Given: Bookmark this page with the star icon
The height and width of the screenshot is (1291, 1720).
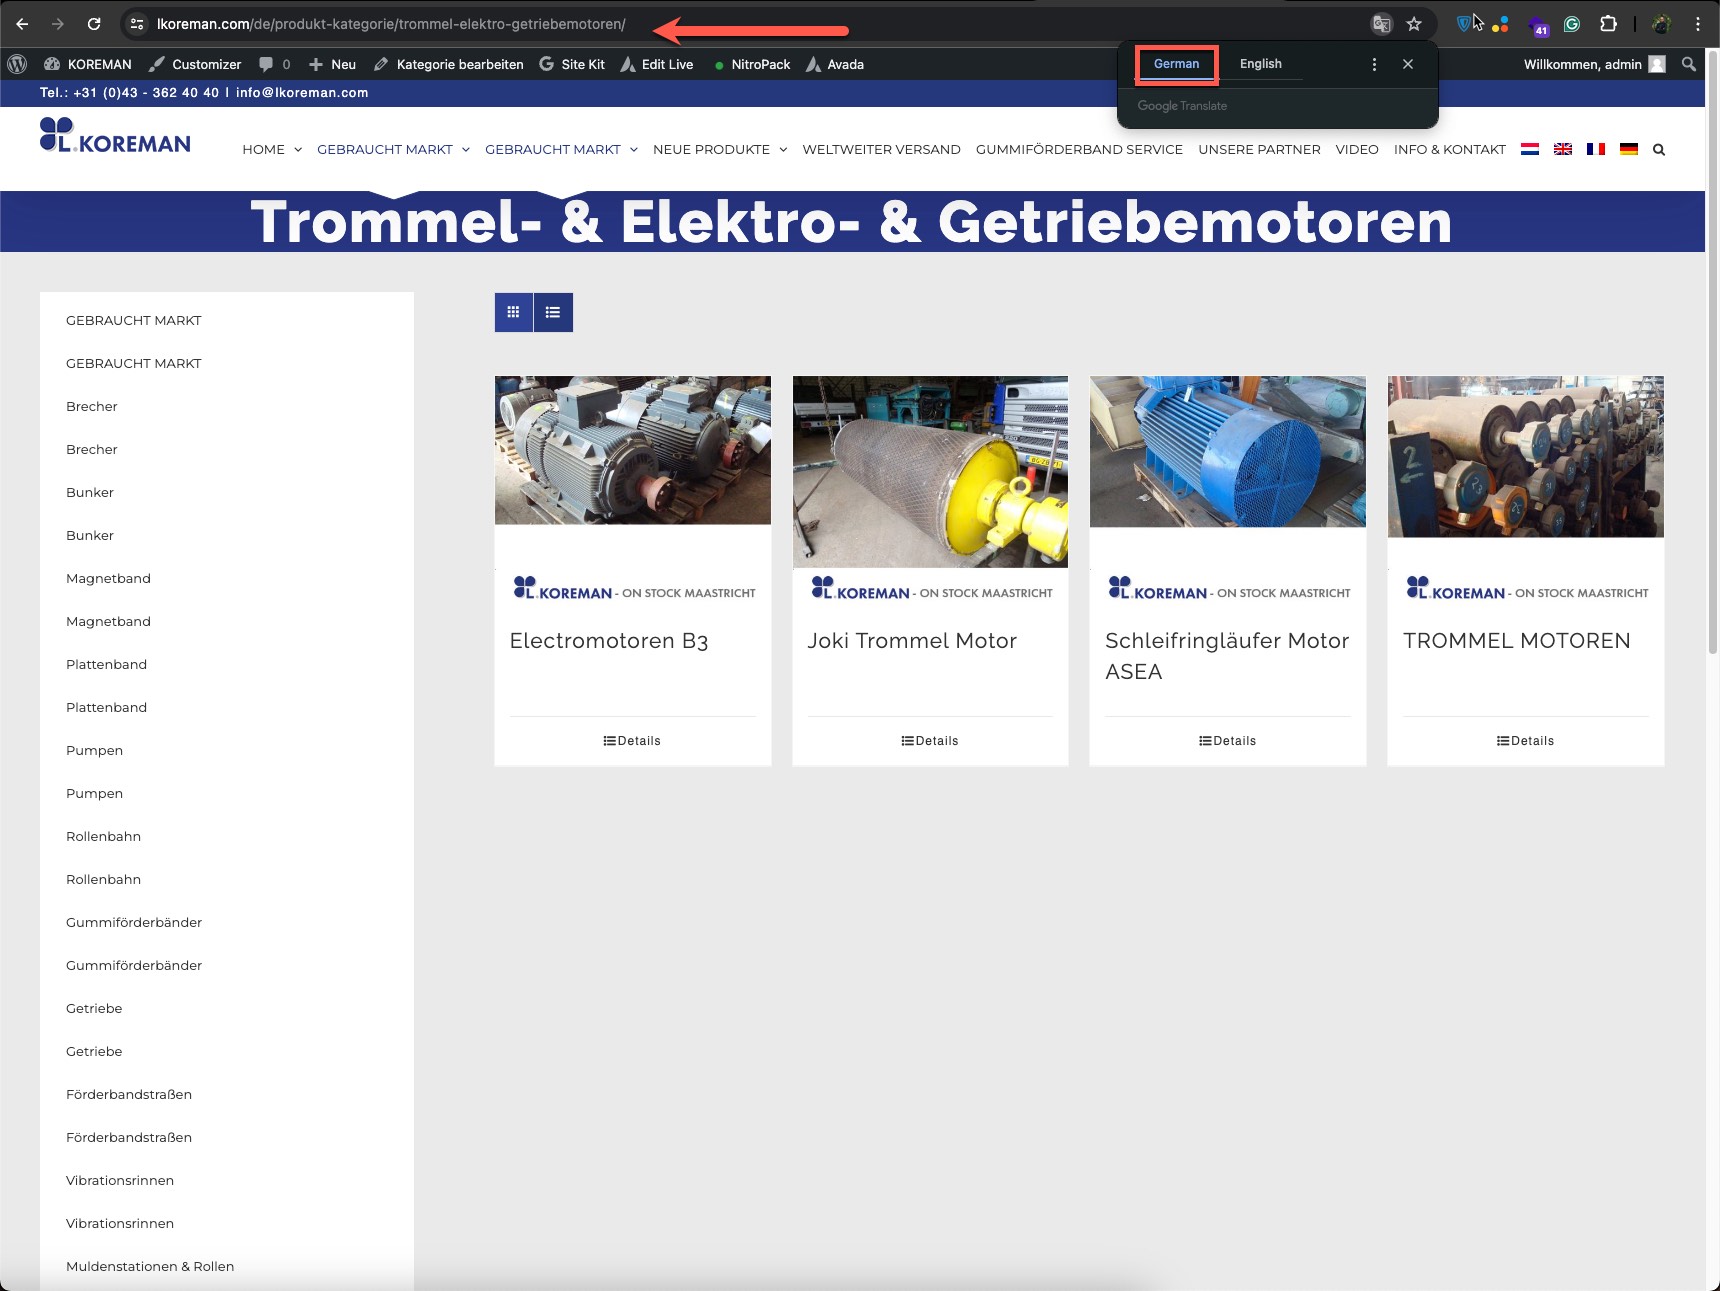Looking at the screenshot, I should 1414,24.
